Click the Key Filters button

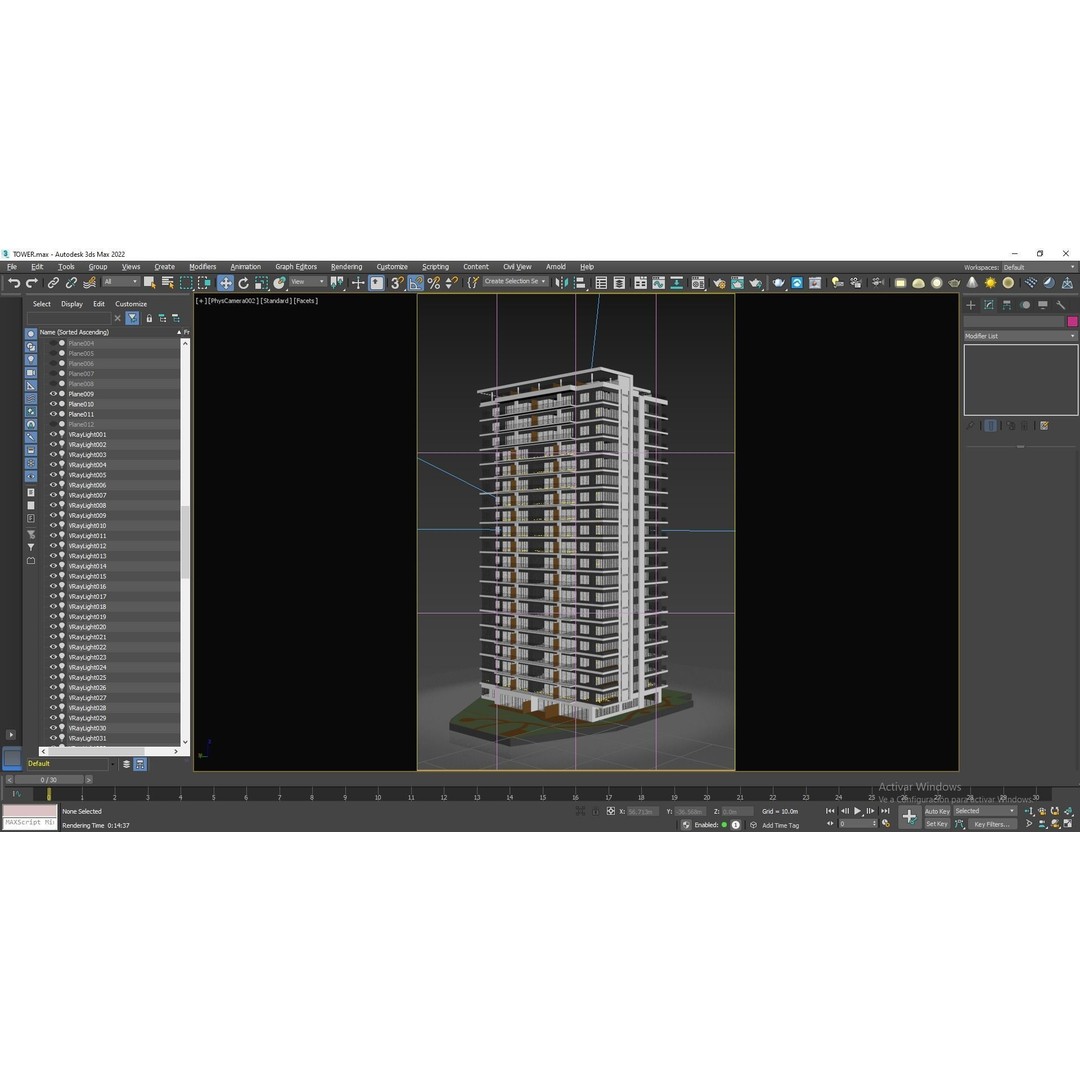(x=992, y=824)
